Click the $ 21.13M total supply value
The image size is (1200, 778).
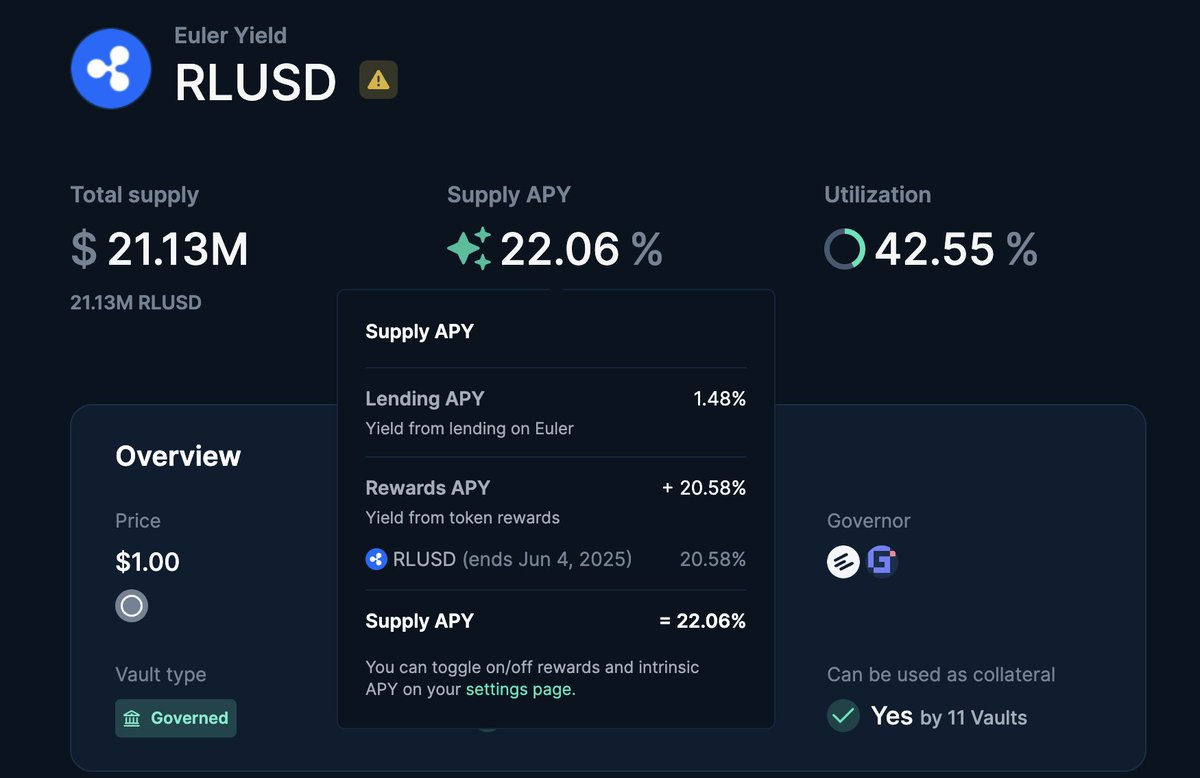[159, 249]
